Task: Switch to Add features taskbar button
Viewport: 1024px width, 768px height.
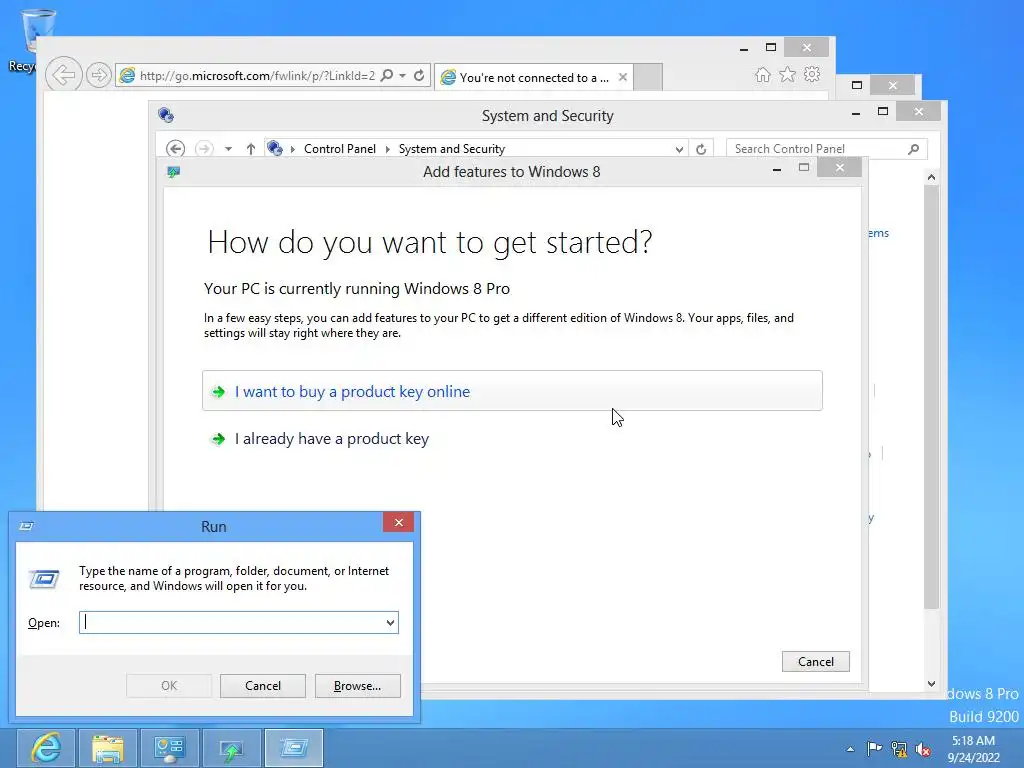Action: 232,748
